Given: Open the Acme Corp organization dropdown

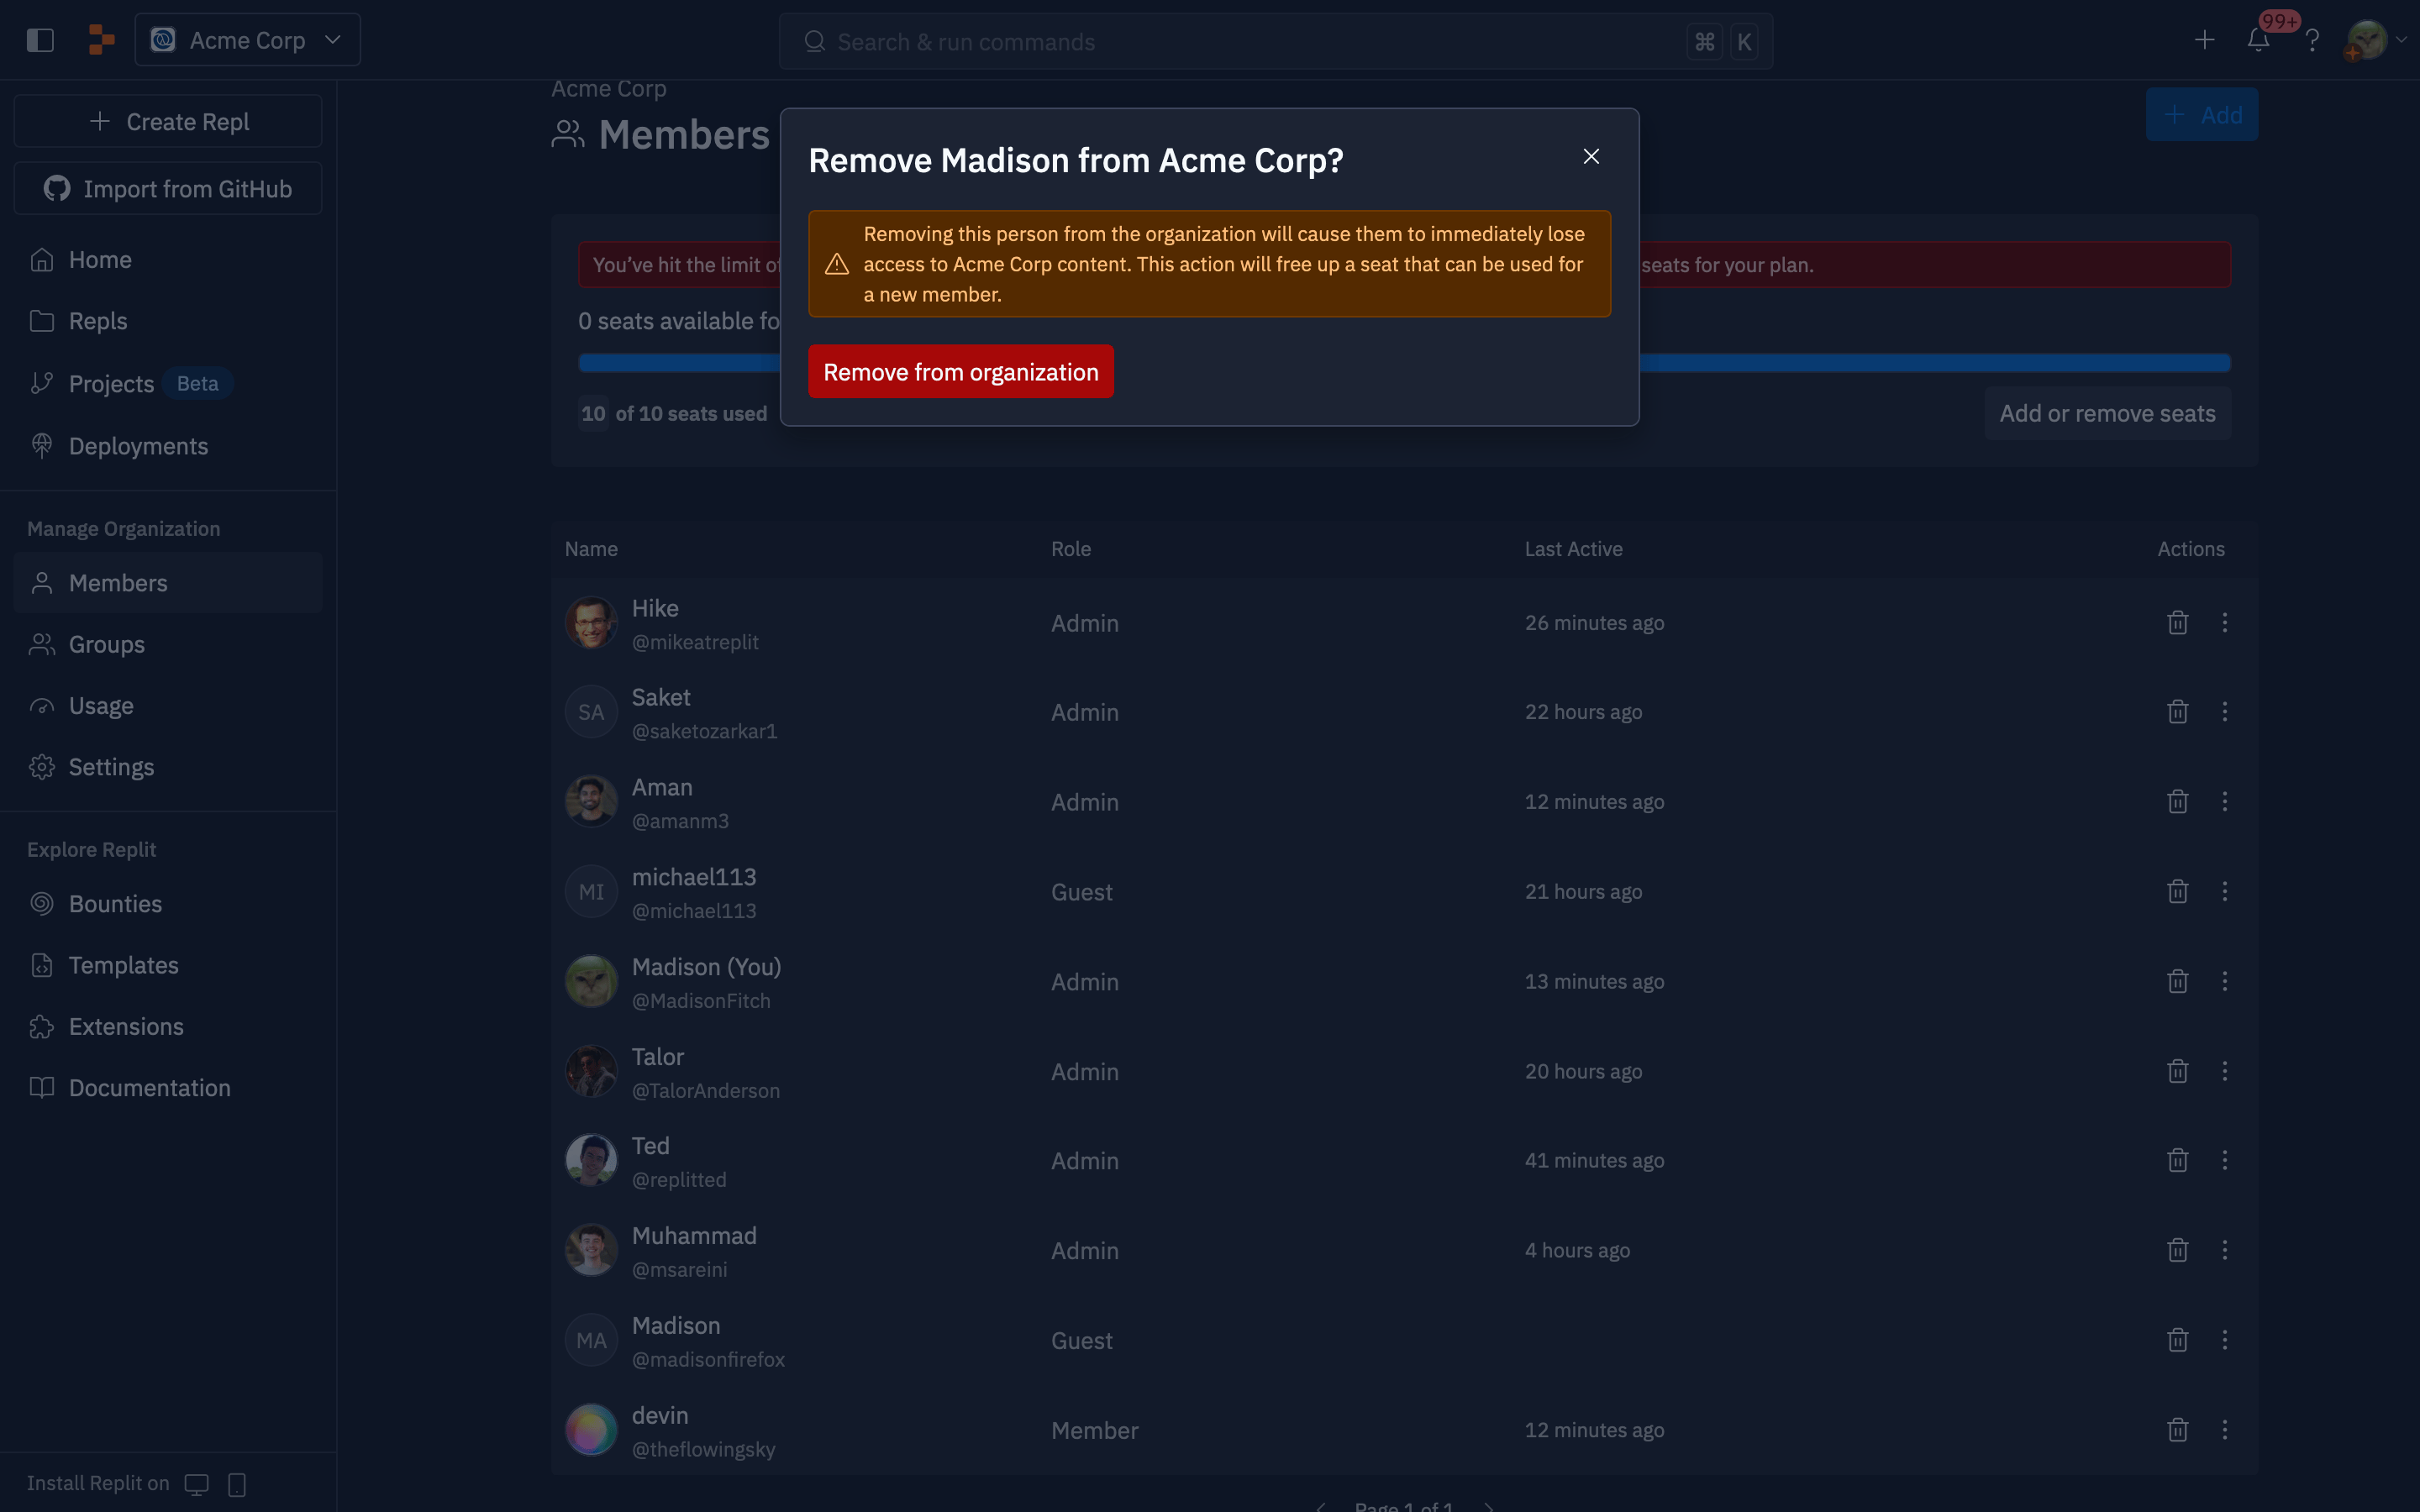Looking at the screenshot, I should [247, 40].
